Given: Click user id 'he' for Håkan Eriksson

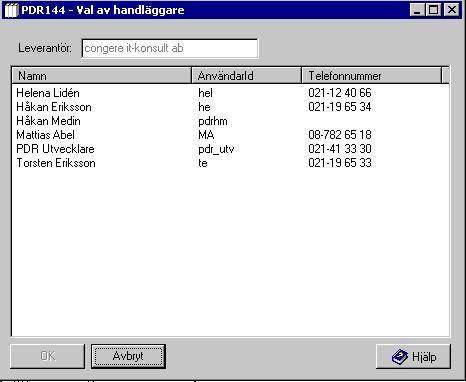Looking at the screenshot, I should pyautogui.click(x=204, y=107).
